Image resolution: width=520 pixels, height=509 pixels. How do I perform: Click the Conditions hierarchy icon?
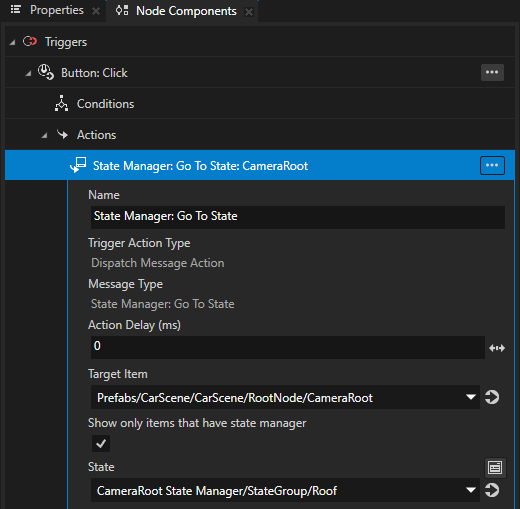pos(61,103)
